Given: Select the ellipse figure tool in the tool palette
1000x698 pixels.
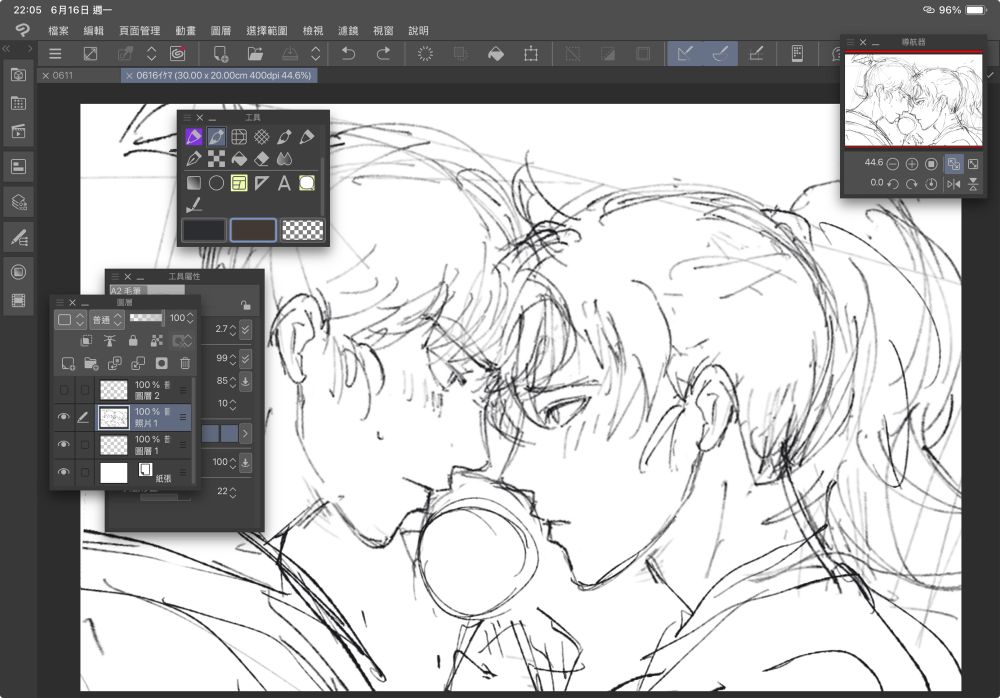Looking at the screenshot, I should coord(216,184).
